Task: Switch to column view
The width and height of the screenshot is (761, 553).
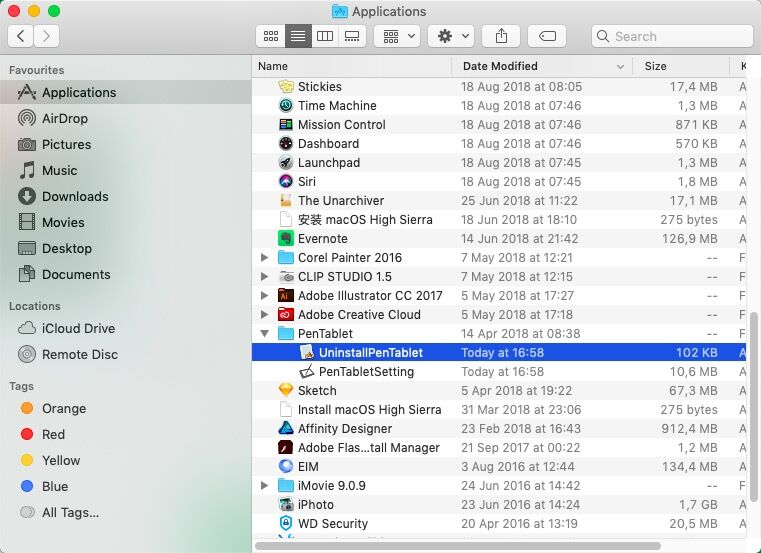Action: (325, 36)
